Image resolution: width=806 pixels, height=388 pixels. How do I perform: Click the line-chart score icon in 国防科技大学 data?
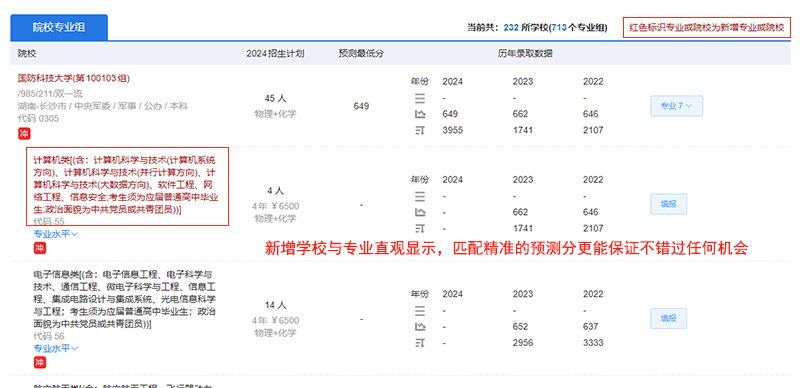(420, 114)
